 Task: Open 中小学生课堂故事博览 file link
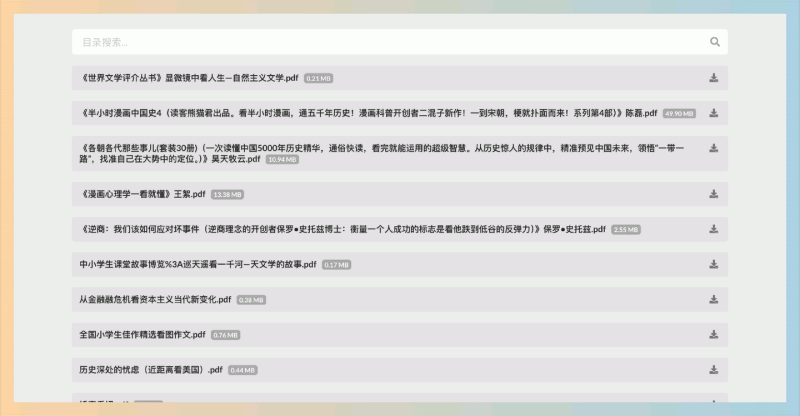coord(198,264)
